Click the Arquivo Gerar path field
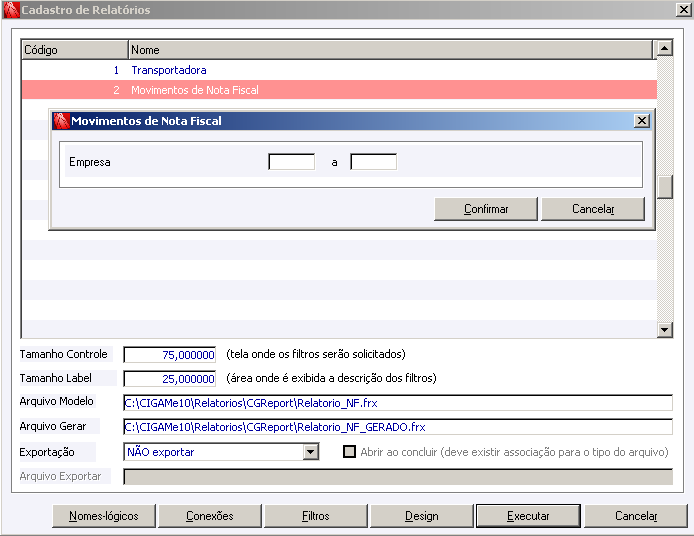694x536 pixels. click(x=398, y=427)
